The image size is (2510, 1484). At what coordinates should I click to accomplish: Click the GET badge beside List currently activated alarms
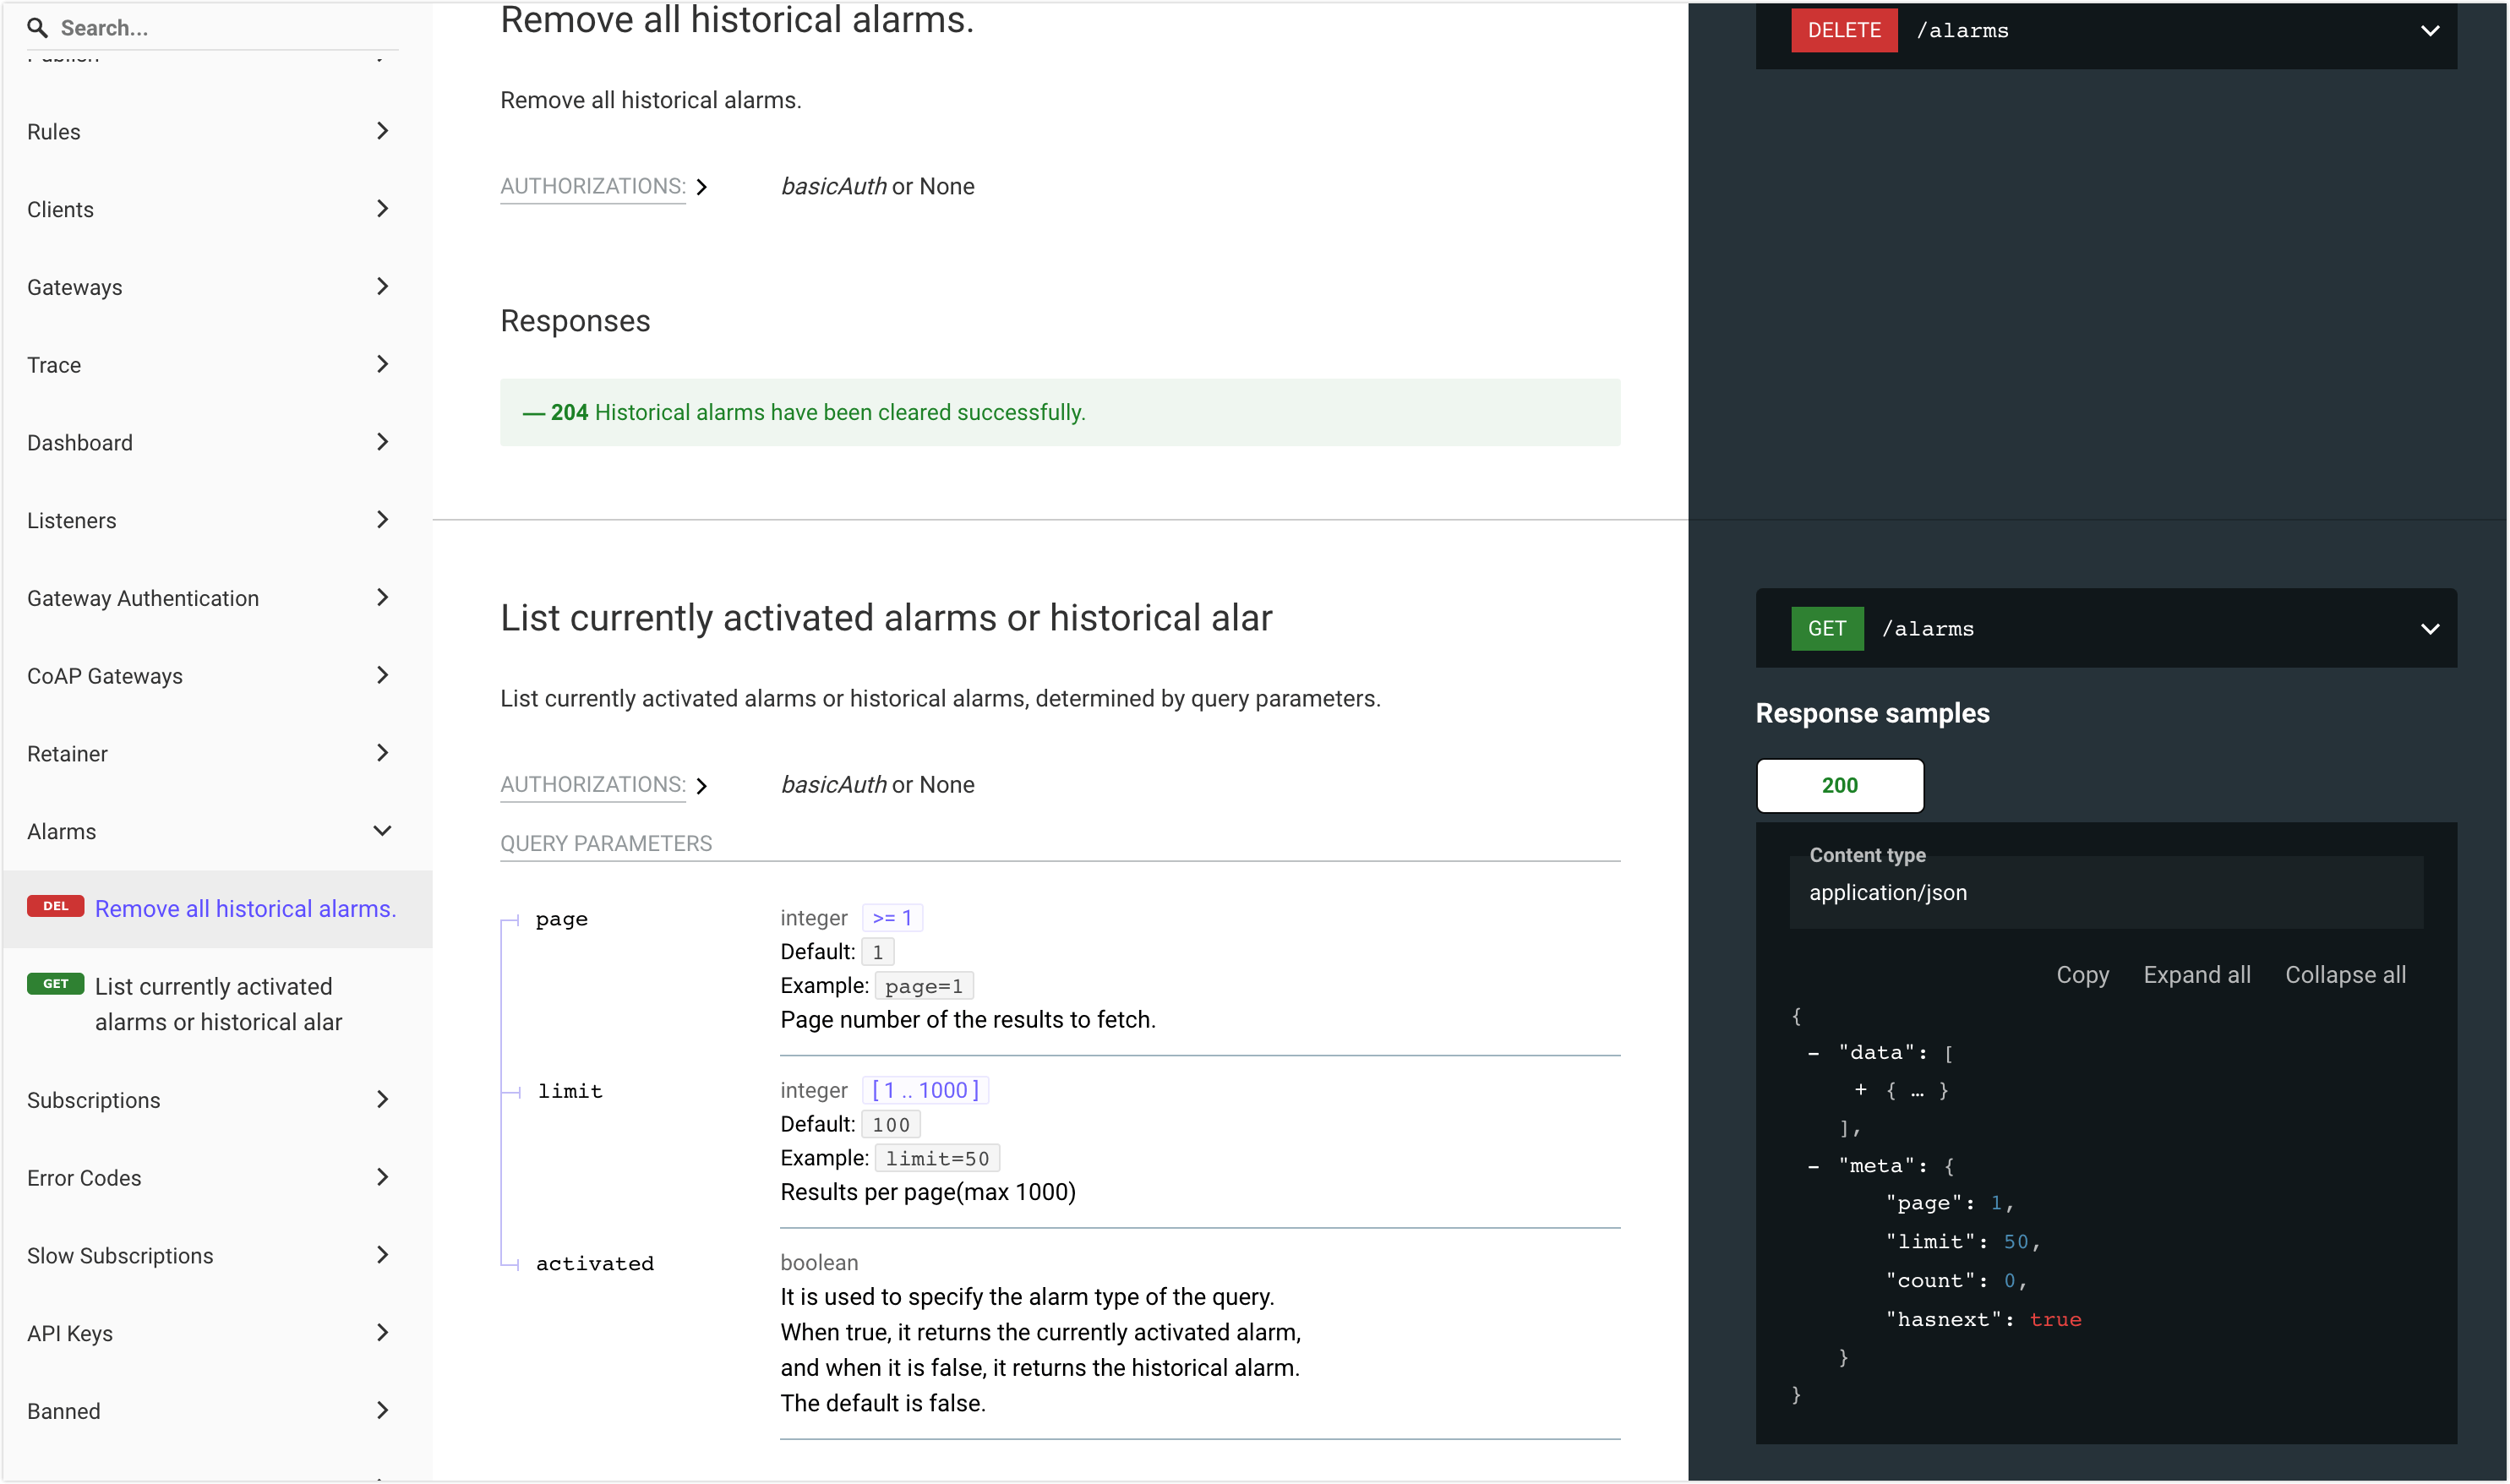pyautogui.click(x=56, y=983)
